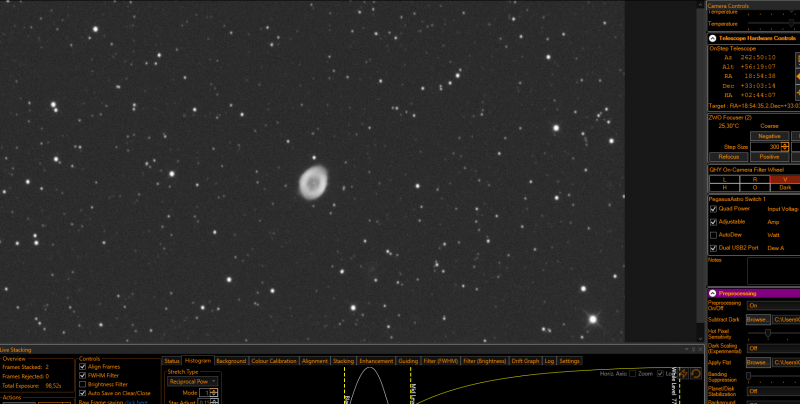Image resolution: width=800 pixels, height=404 pixels.
Task: Click the reset stretch circular arrow icon
Action: 695,374
